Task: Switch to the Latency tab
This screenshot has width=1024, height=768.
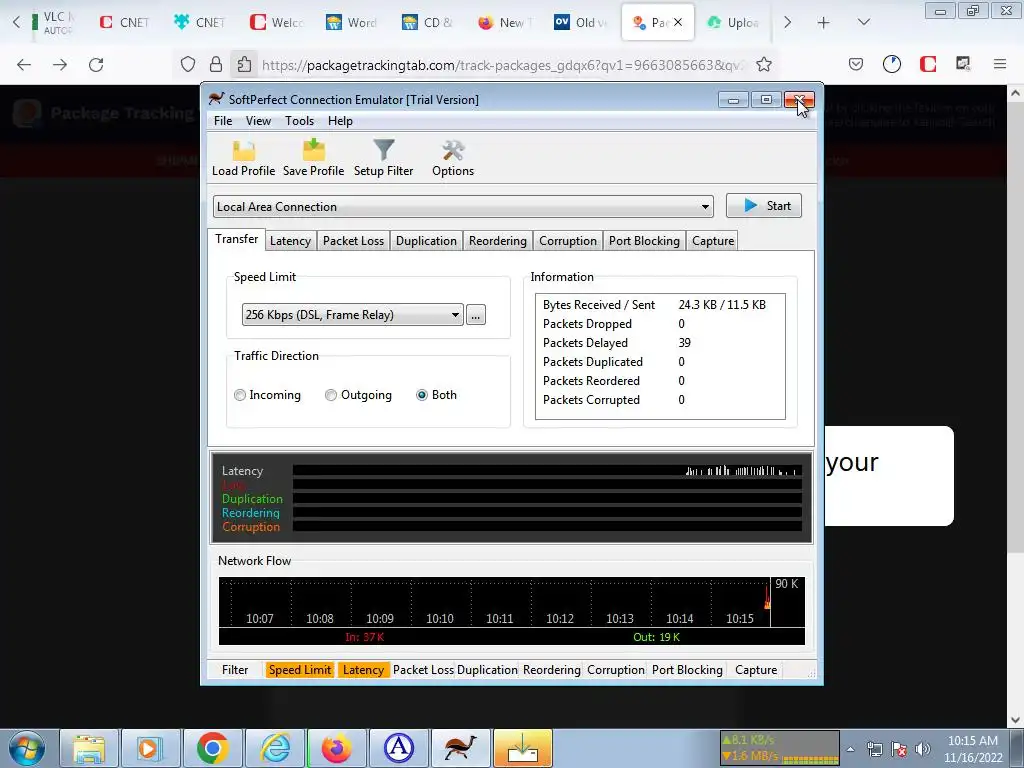Action: coord(290,241)
